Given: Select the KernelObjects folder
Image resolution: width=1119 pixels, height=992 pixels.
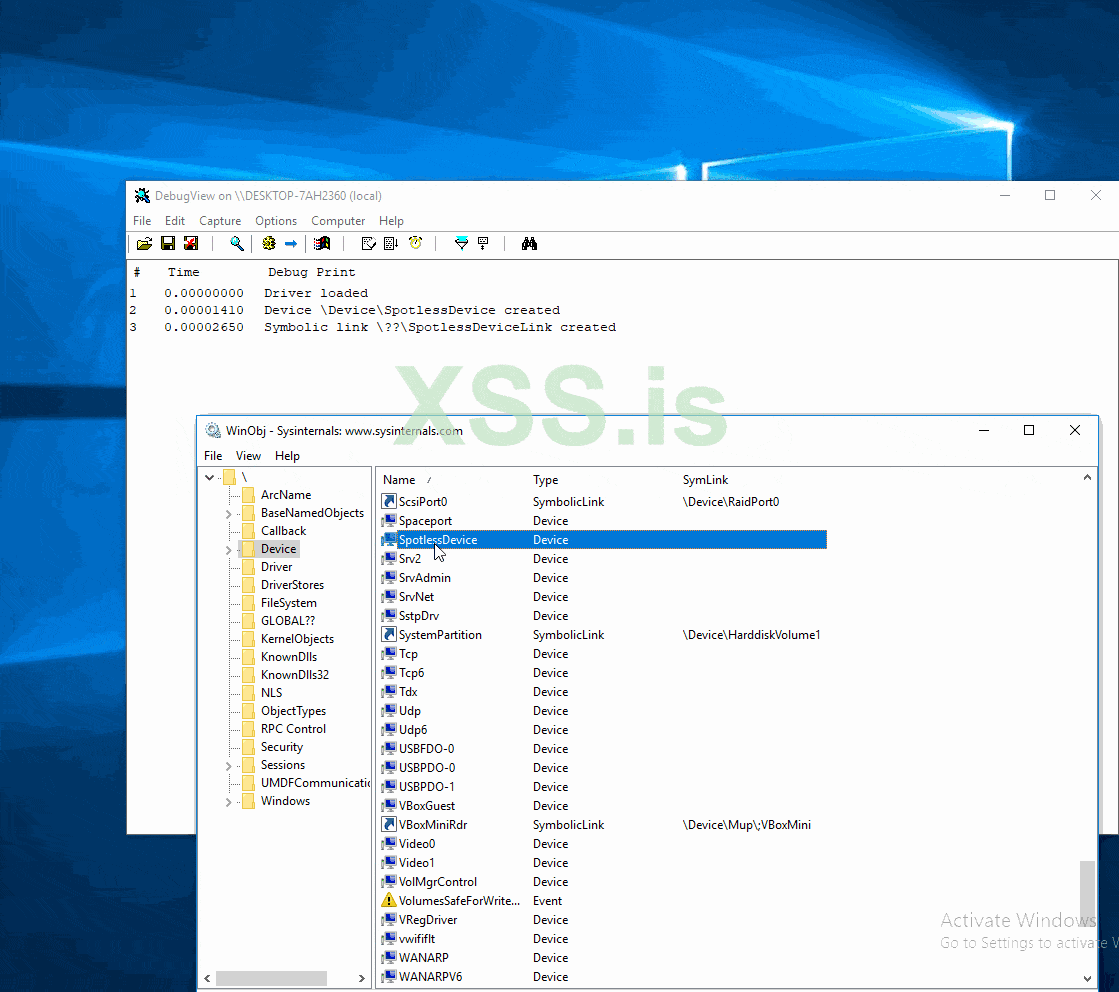Looking at the screenshot, I should pyautogui.click(x=297, y=639).
